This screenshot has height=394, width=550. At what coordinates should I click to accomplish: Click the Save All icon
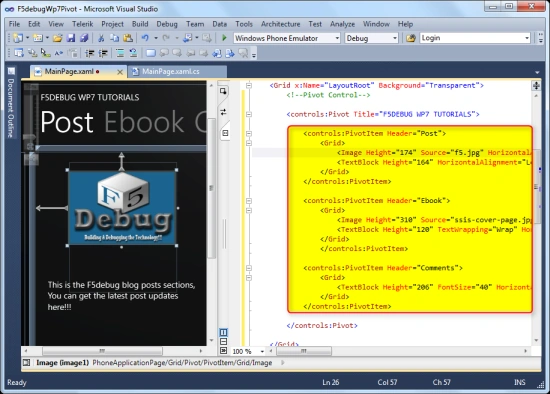(x=84, y=38)
